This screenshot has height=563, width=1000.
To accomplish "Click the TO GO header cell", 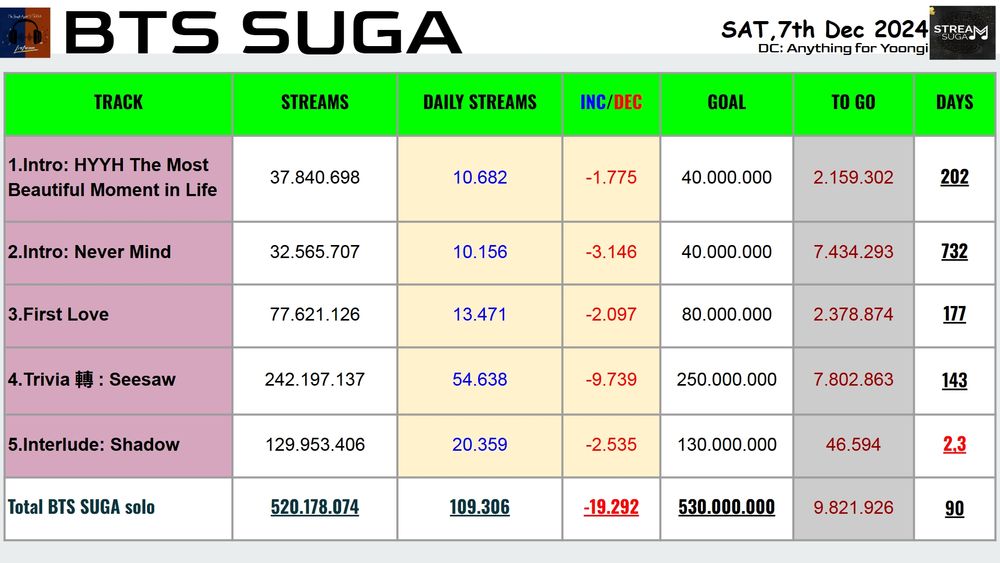I will [x=853, y=103].
